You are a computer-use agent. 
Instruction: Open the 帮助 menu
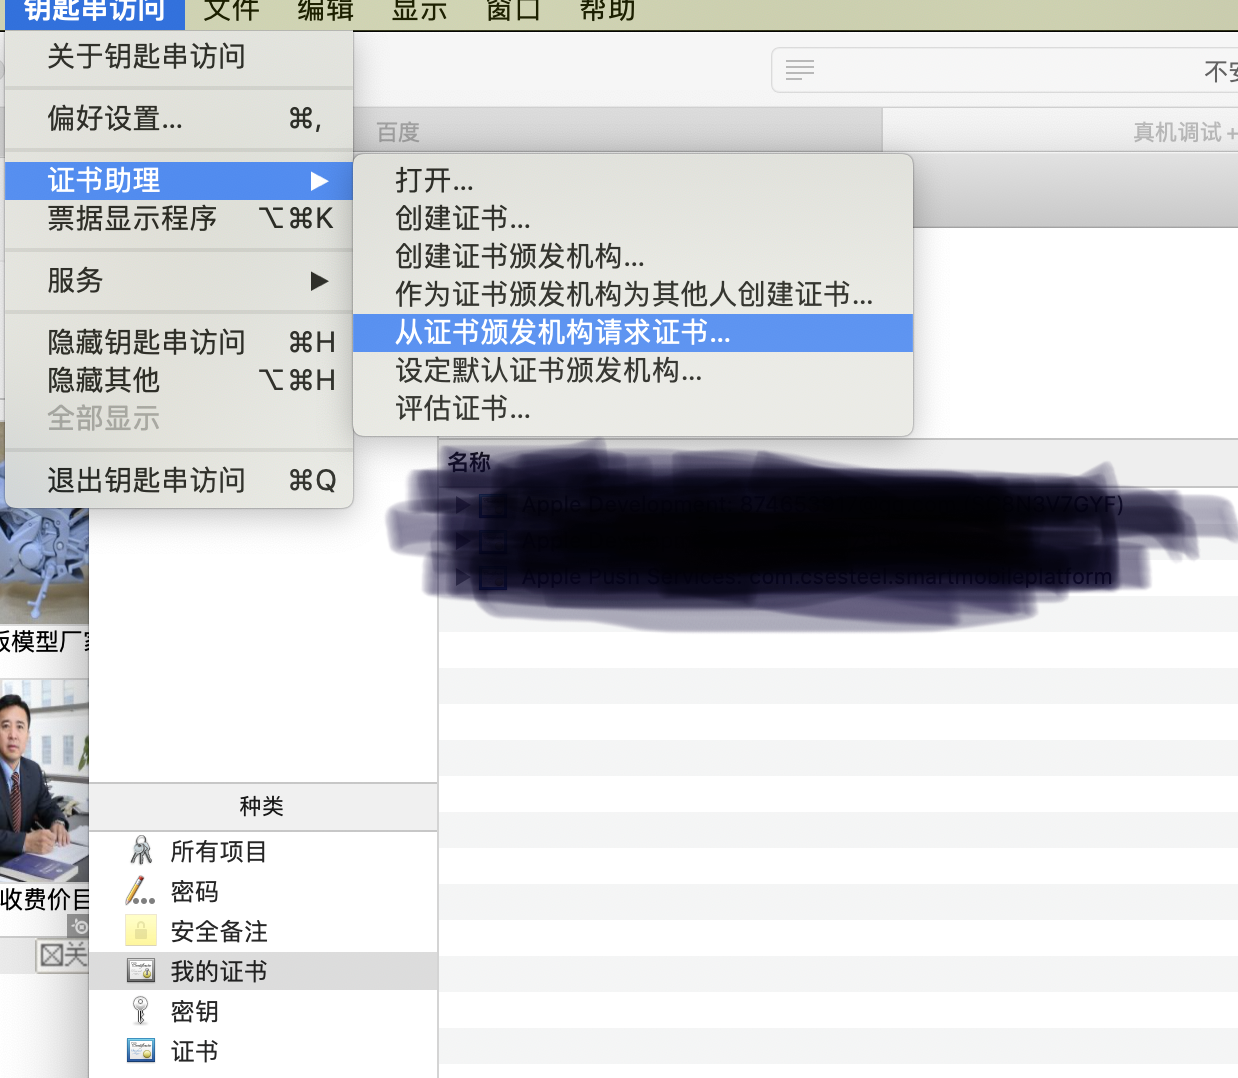coord(607,12)
